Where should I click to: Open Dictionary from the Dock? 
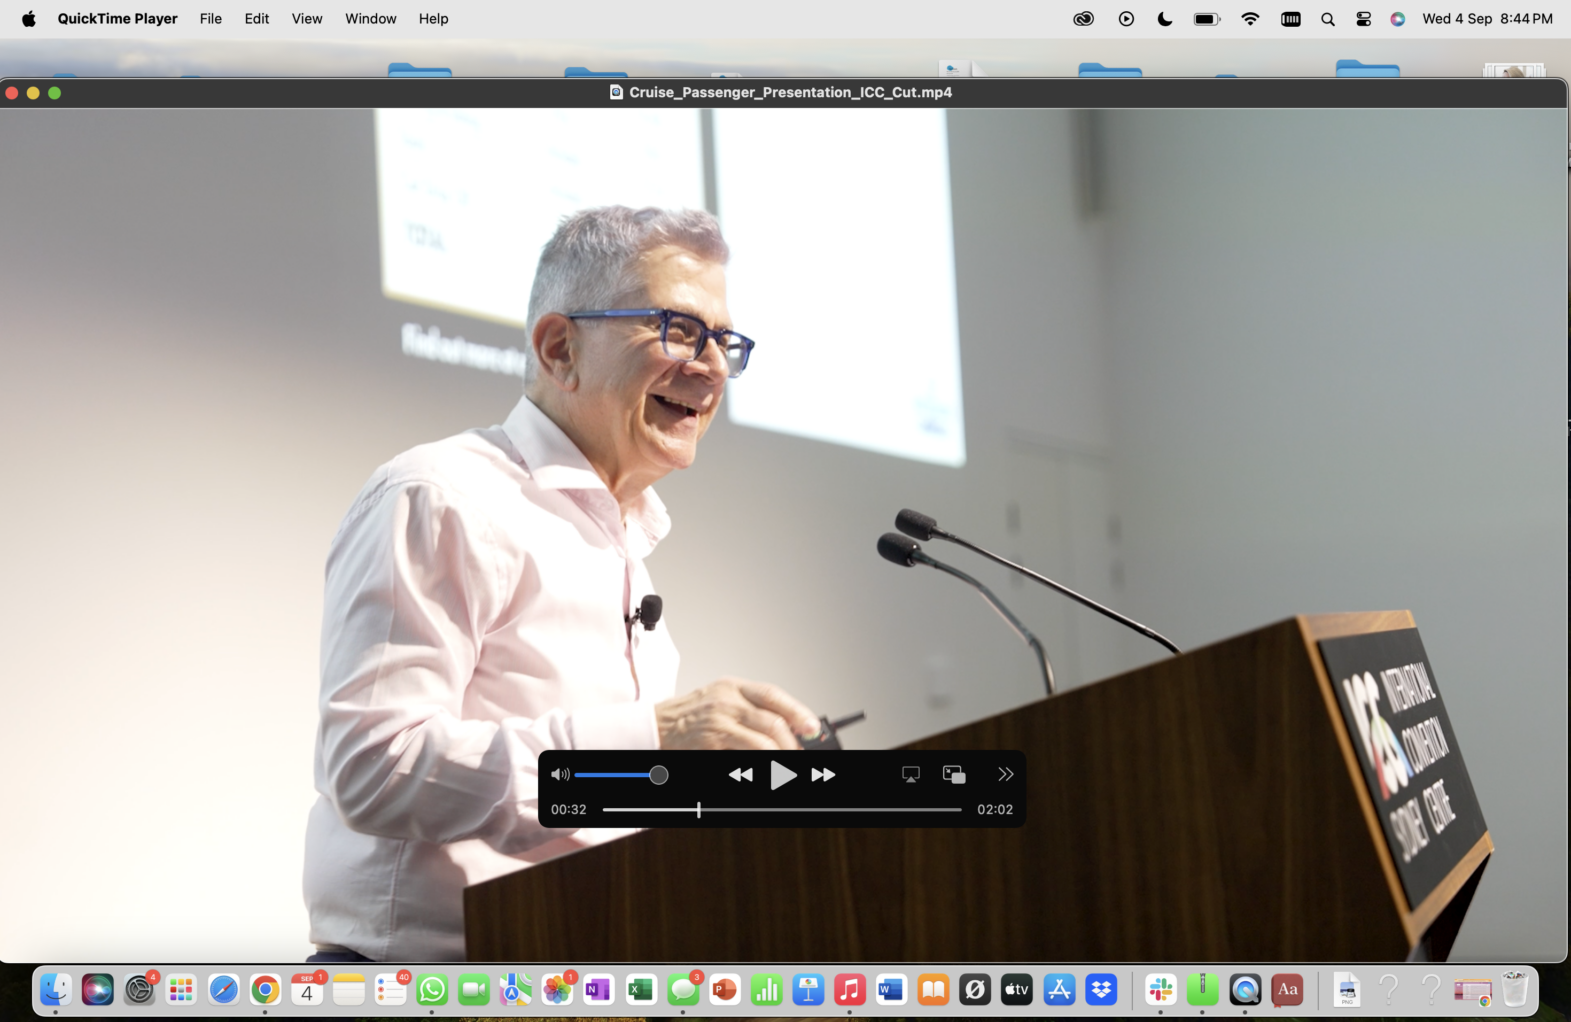[1287, 990]
